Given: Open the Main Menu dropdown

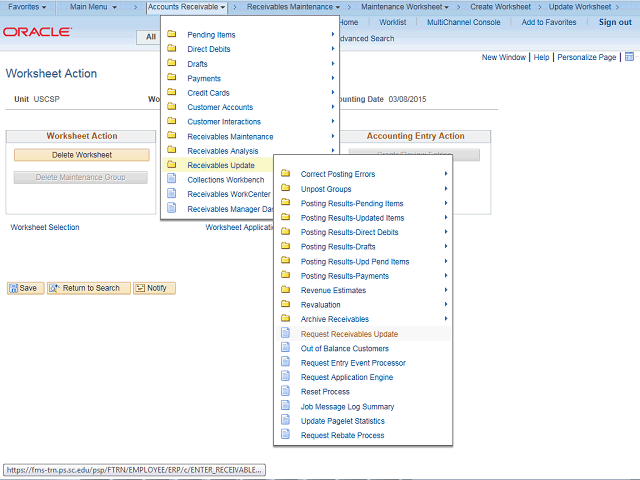Looking at the screenshot, I should 93,7.
